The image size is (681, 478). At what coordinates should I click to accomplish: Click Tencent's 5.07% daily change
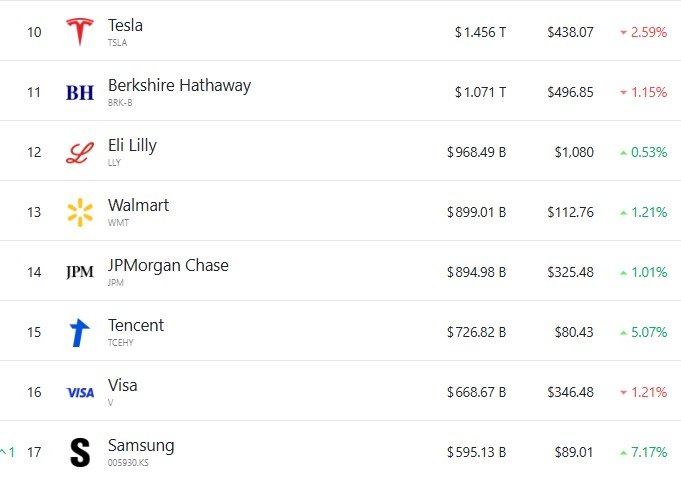pyautogui.click(x=643, y=332)
